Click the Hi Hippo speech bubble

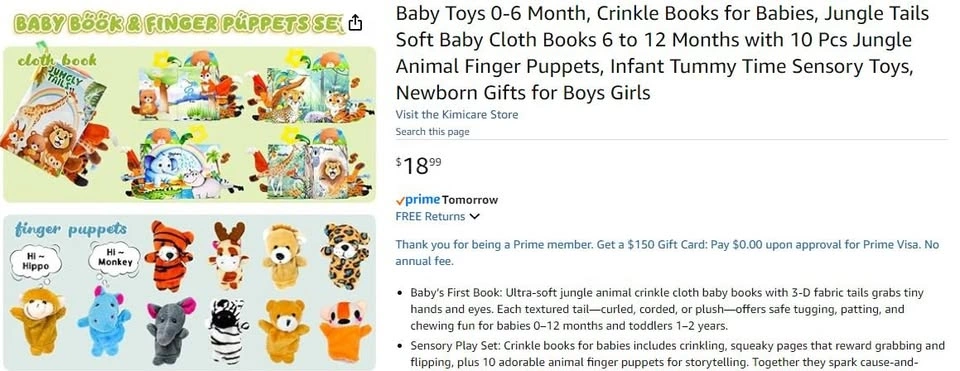coord(36,262)
